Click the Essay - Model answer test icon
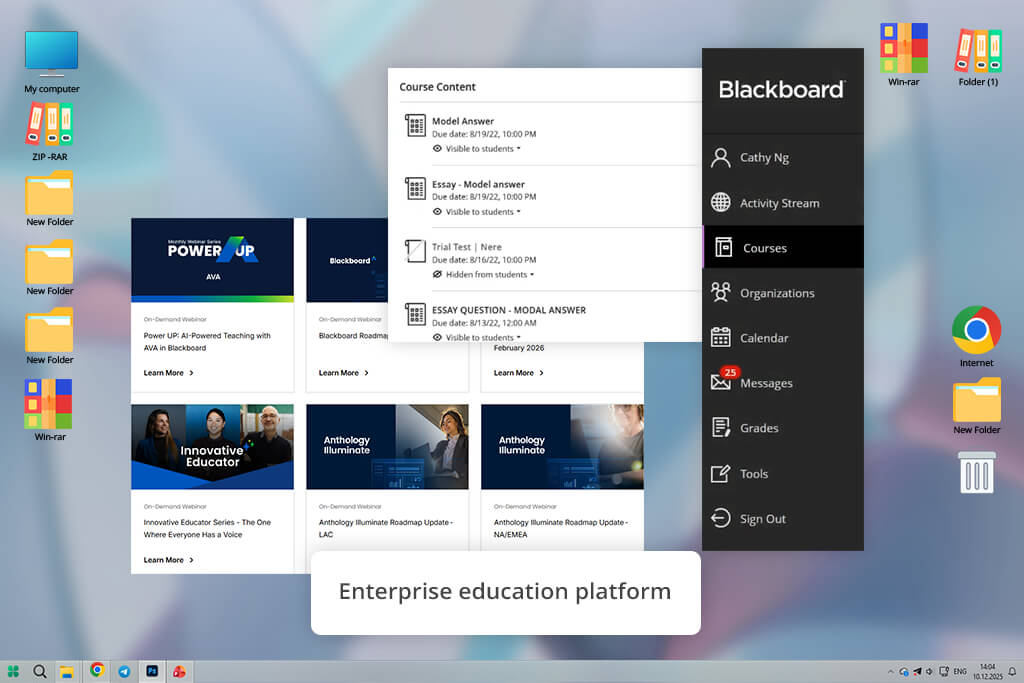 (415, 189)
